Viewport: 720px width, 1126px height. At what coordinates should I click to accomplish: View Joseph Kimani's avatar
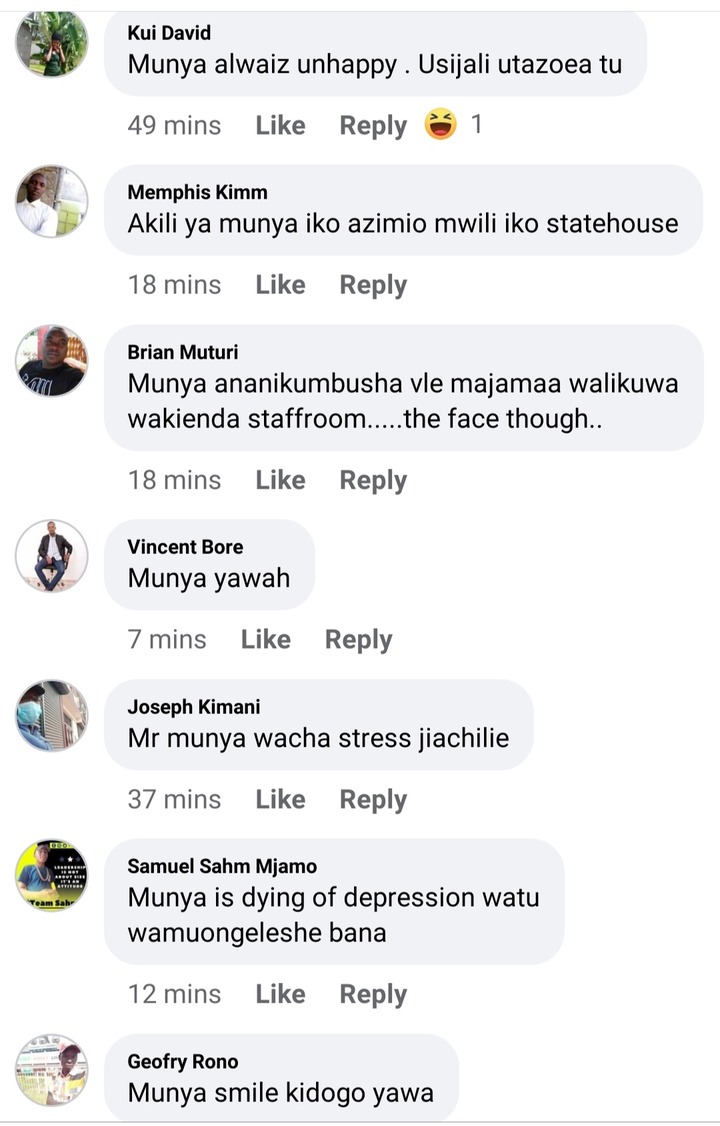tap(52, 715)
